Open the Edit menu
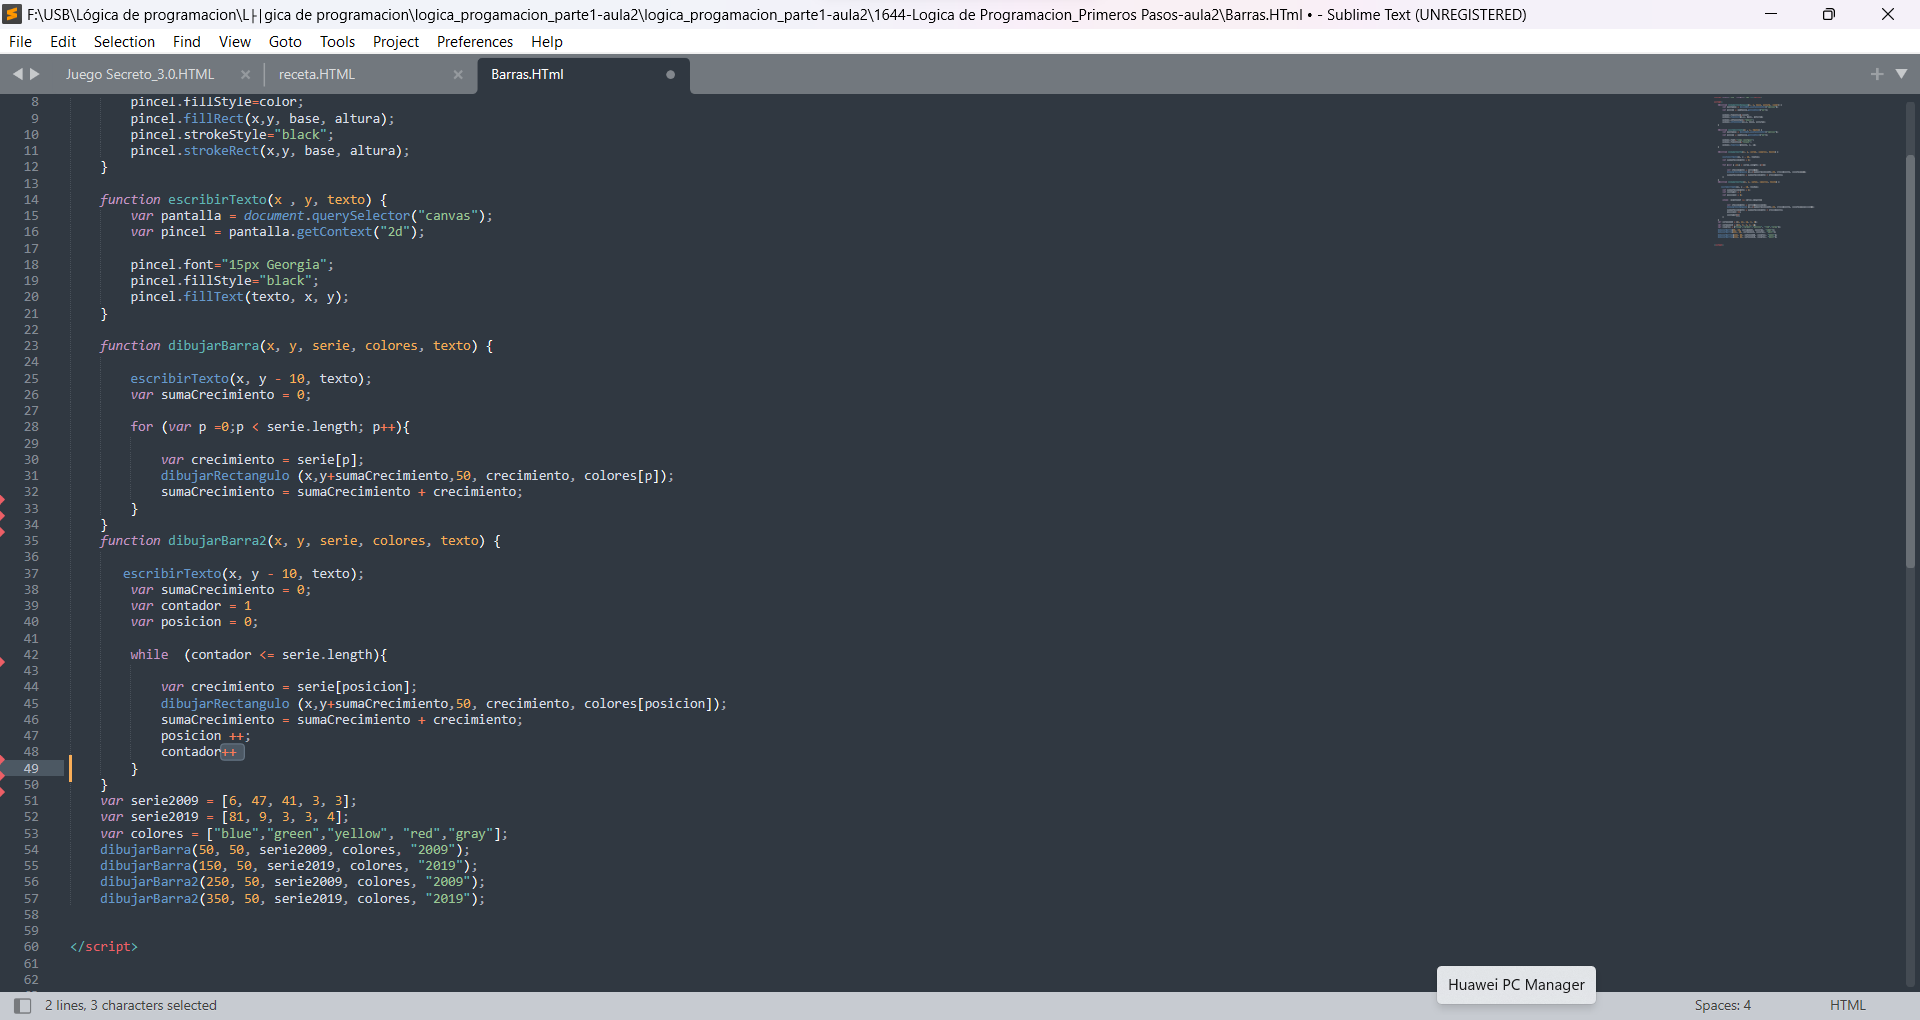 click(63, 42)
